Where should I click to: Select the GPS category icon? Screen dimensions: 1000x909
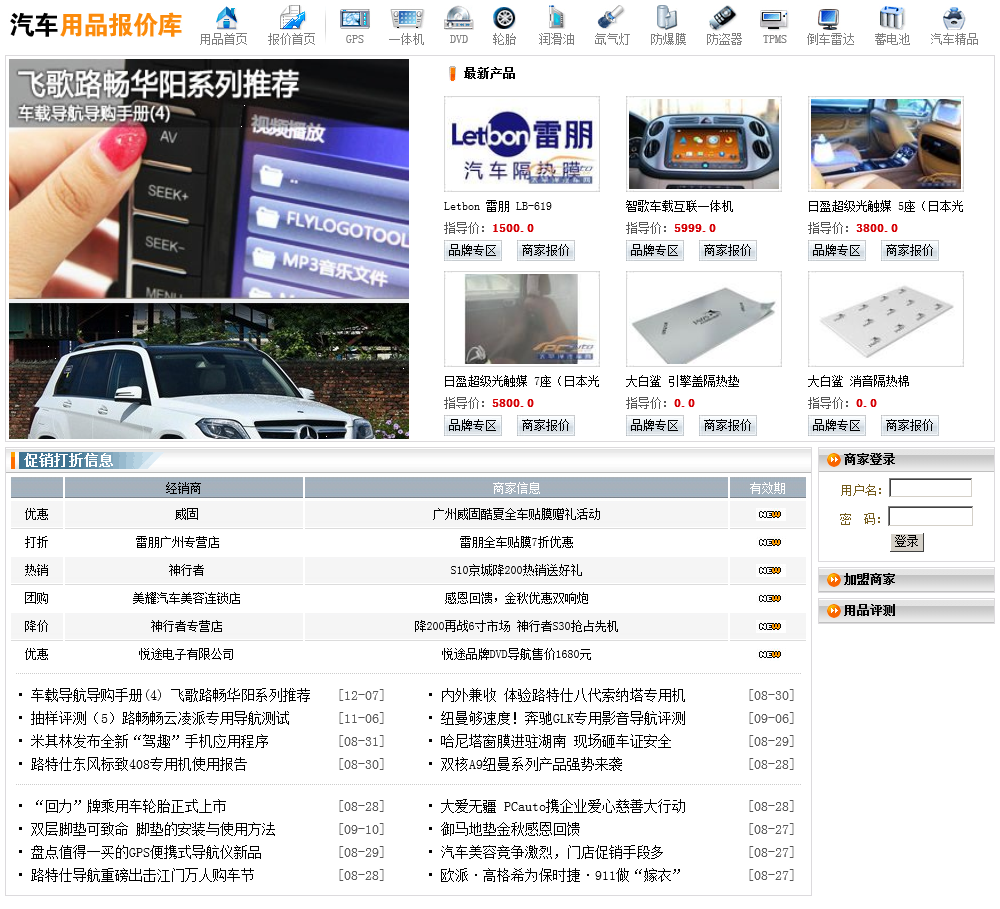[355, 18]
